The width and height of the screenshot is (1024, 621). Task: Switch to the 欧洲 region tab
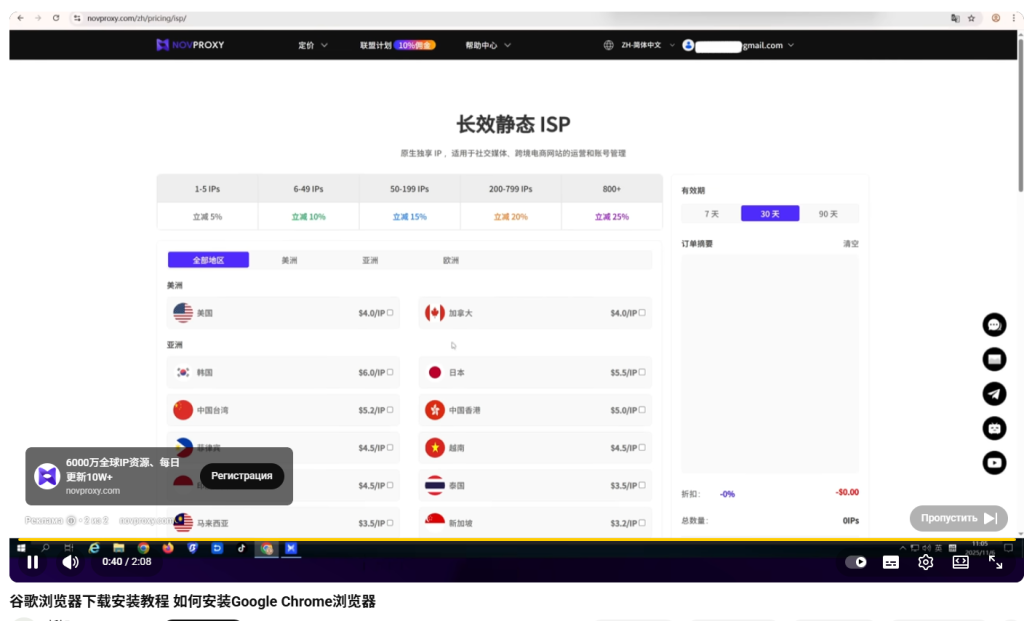450,259
